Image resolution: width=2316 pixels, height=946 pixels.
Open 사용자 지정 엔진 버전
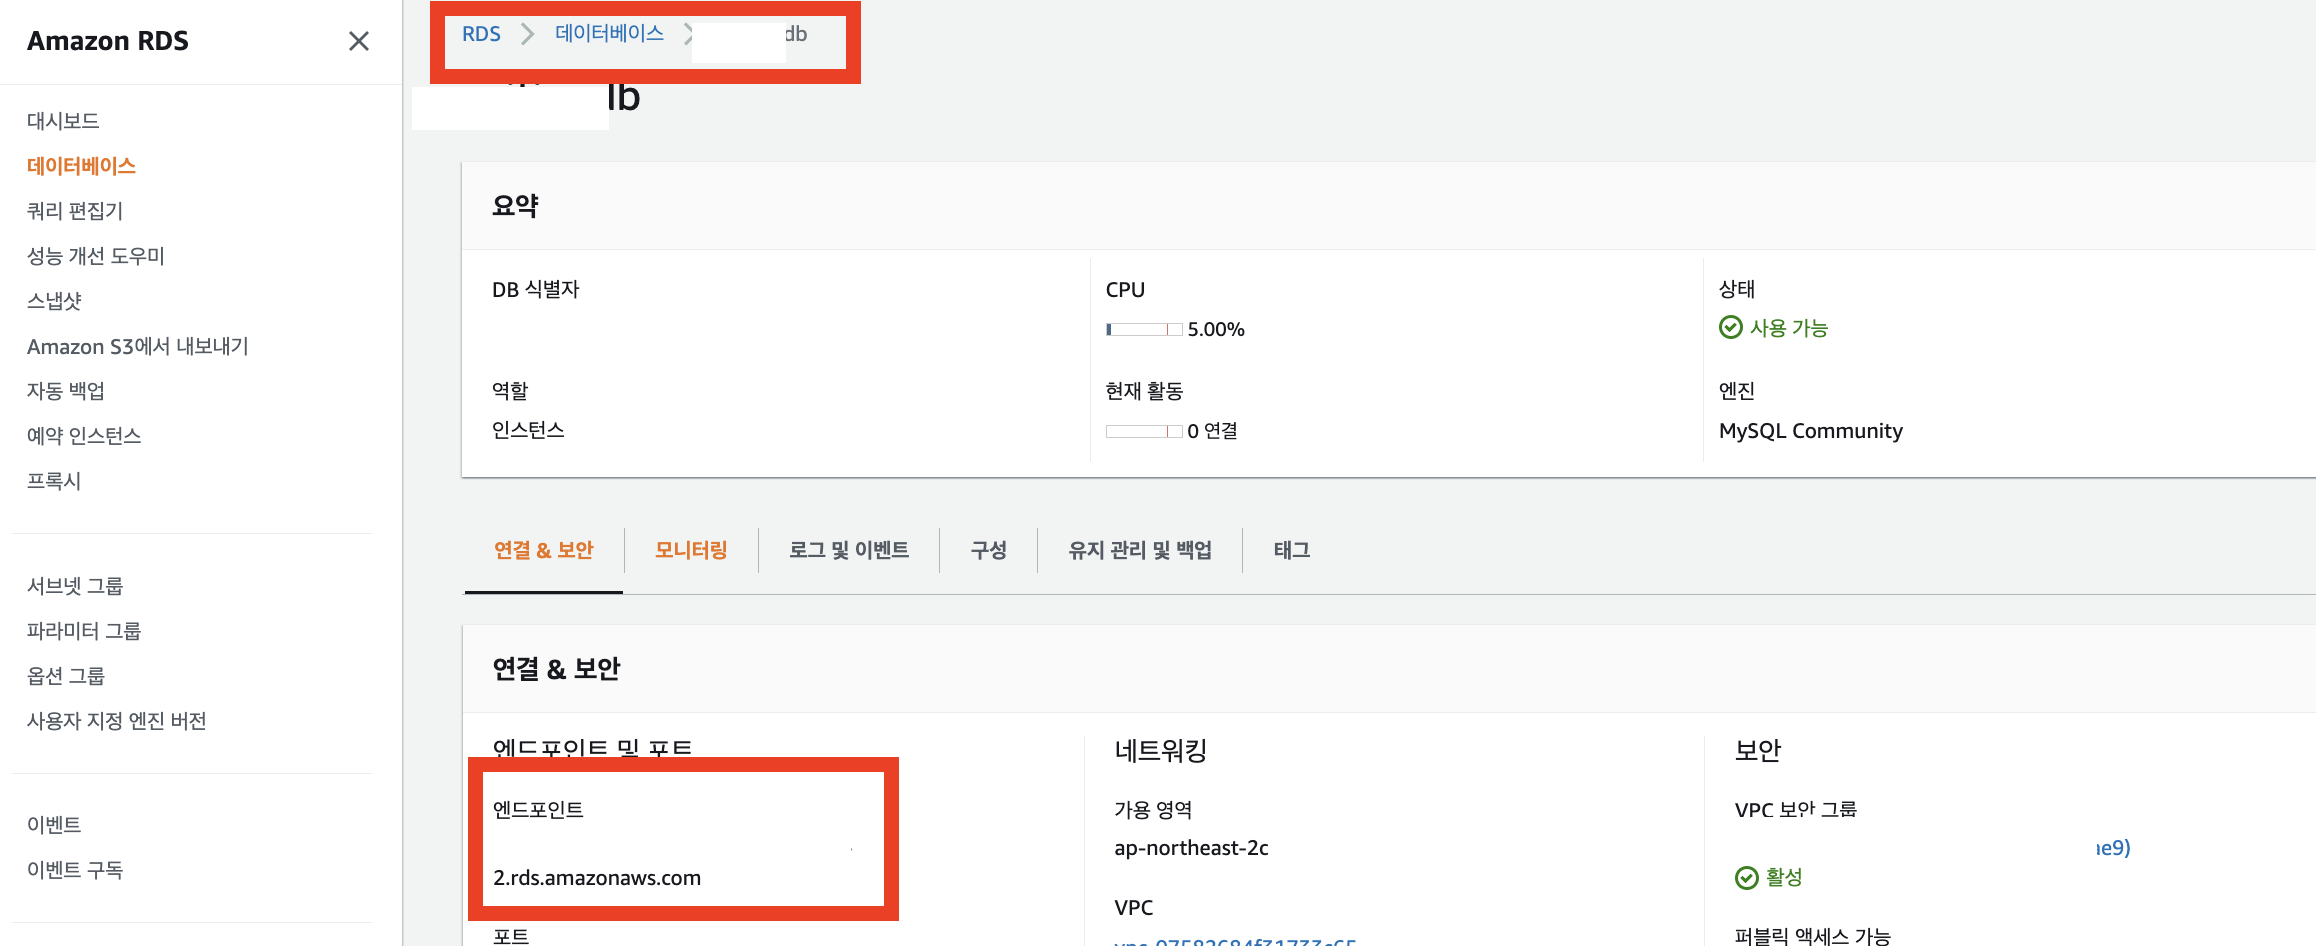(117, 721)
